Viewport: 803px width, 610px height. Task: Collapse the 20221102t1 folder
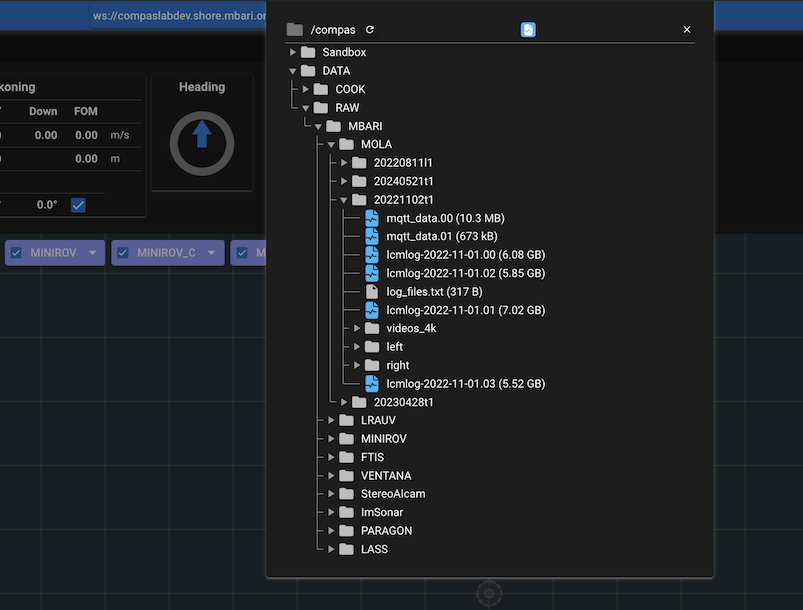[344, 200]
